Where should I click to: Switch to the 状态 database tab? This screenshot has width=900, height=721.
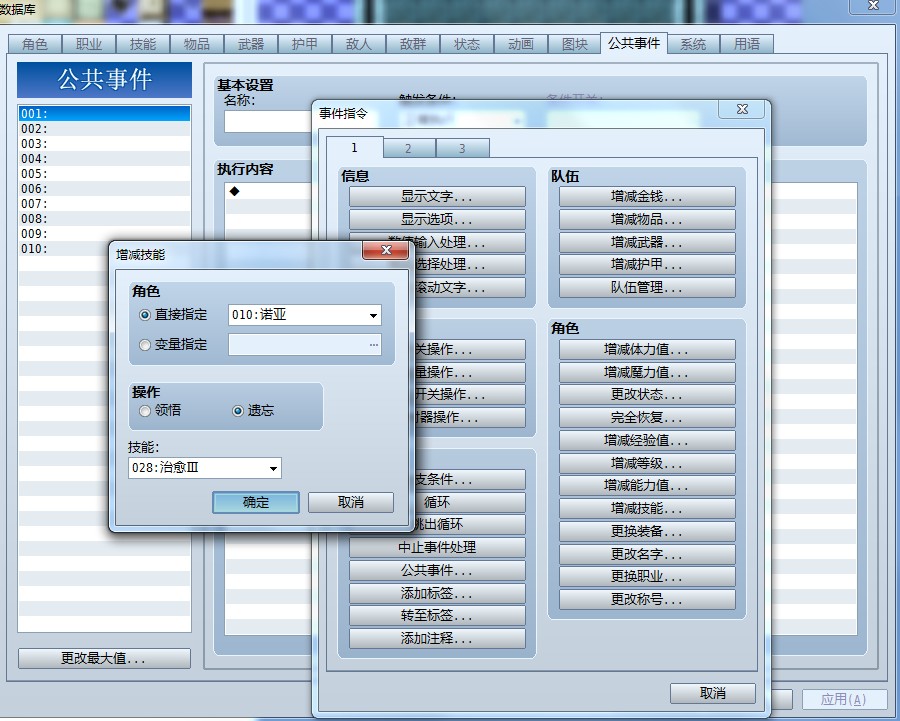click(x=467, y=44)
